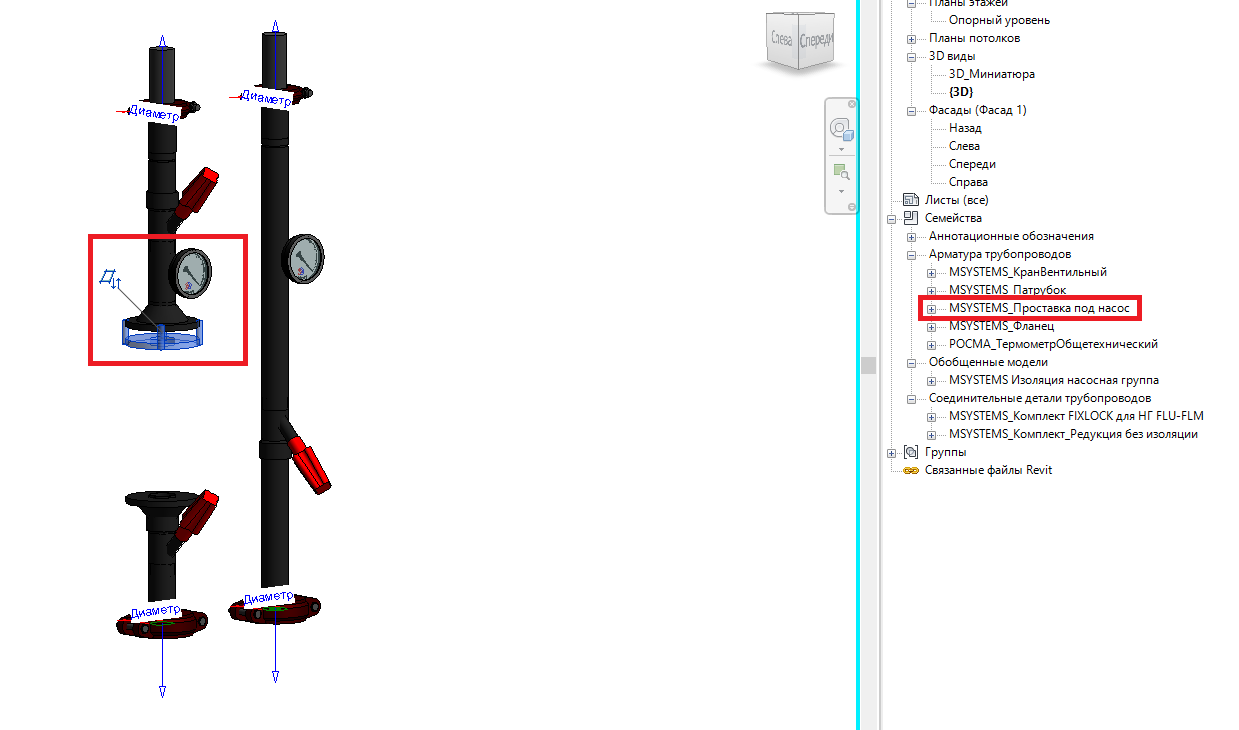The height and width of the screenshot is (730, 1239).
Task: Click the Steering Wheel icon in navigation bar
Action: tap(840, 129)
